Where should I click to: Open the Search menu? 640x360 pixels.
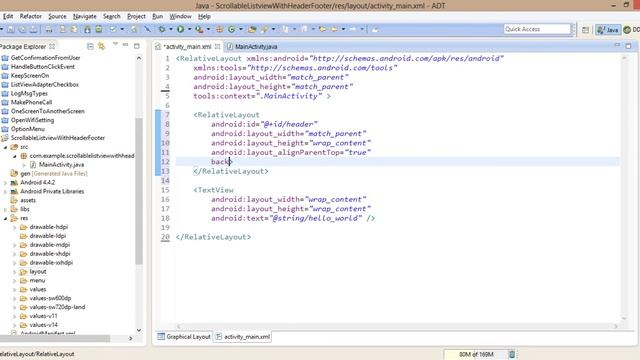111,16
